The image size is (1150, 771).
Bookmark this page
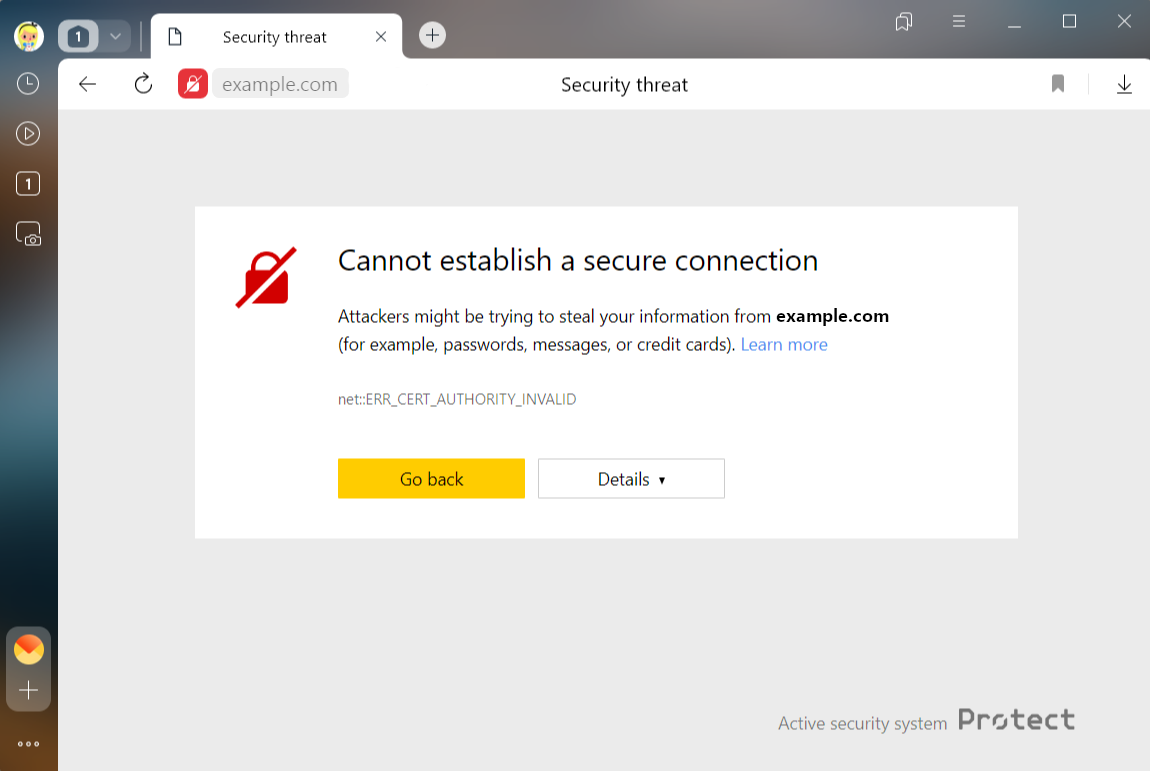1058,84
